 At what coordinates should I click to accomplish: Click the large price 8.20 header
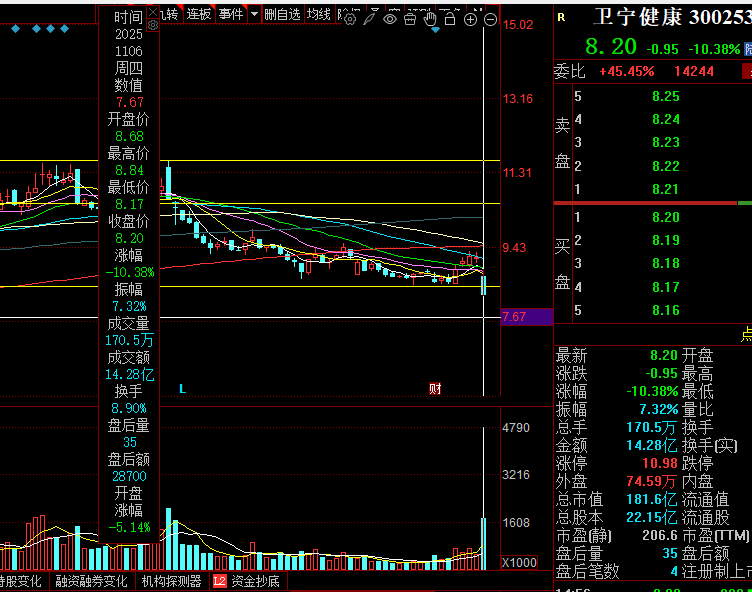click(x=611, y=47)
